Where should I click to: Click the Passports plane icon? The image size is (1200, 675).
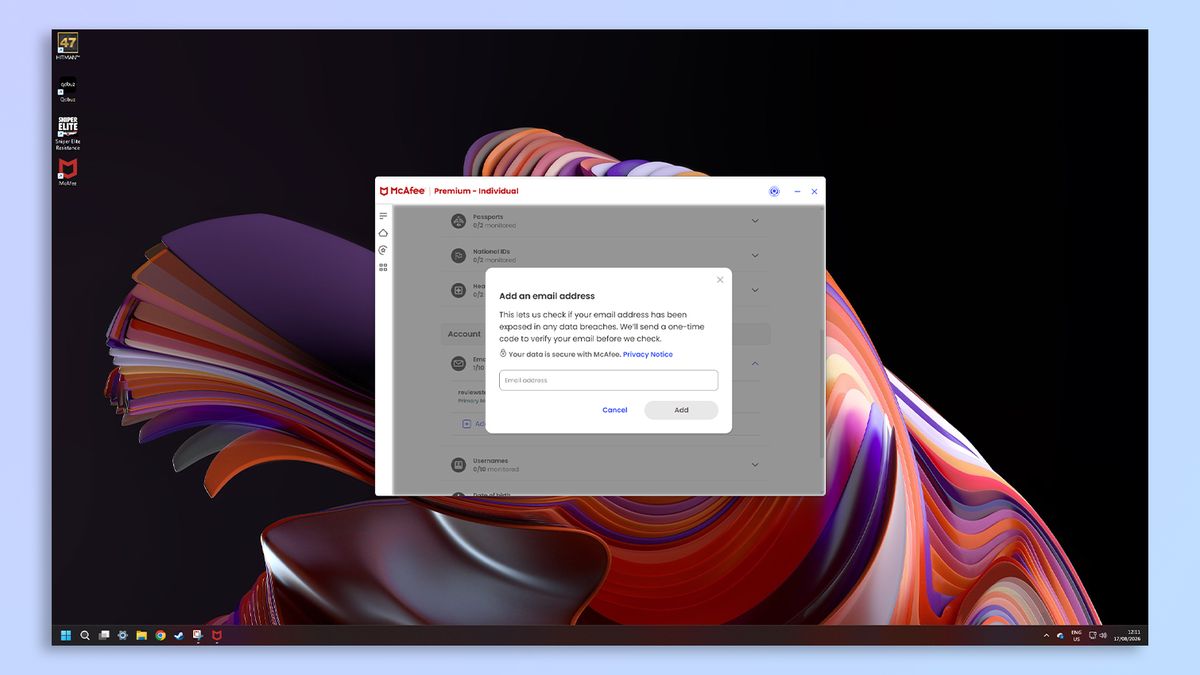(x=459, y=221)
